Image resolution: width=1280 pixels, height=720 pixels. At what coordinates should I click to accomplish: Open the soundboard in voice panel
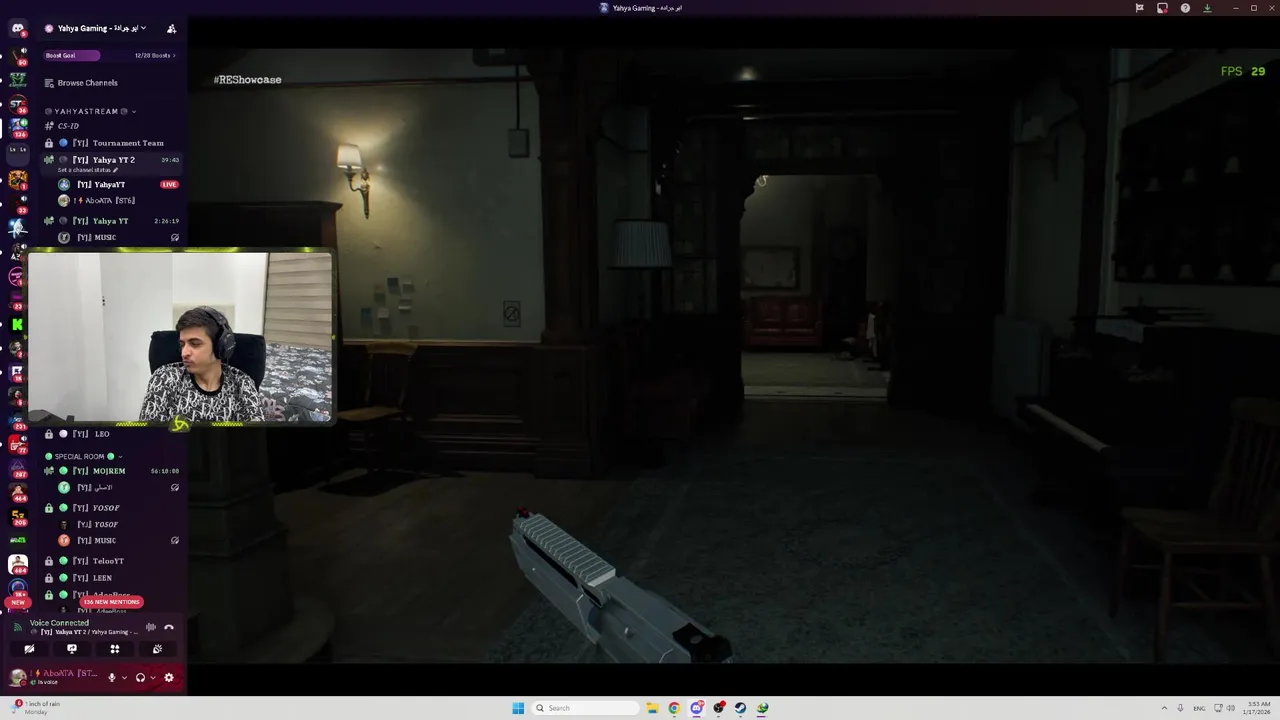(157, 649)
